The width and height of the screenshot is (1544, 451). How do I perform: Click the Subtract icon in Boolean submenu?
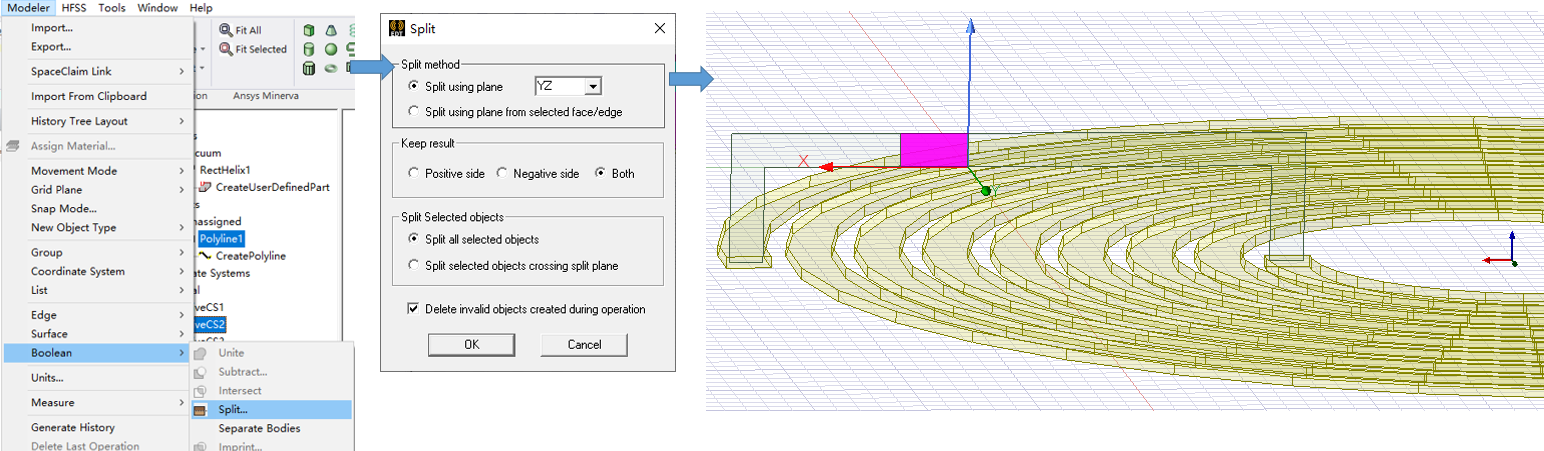click(200, 372)
